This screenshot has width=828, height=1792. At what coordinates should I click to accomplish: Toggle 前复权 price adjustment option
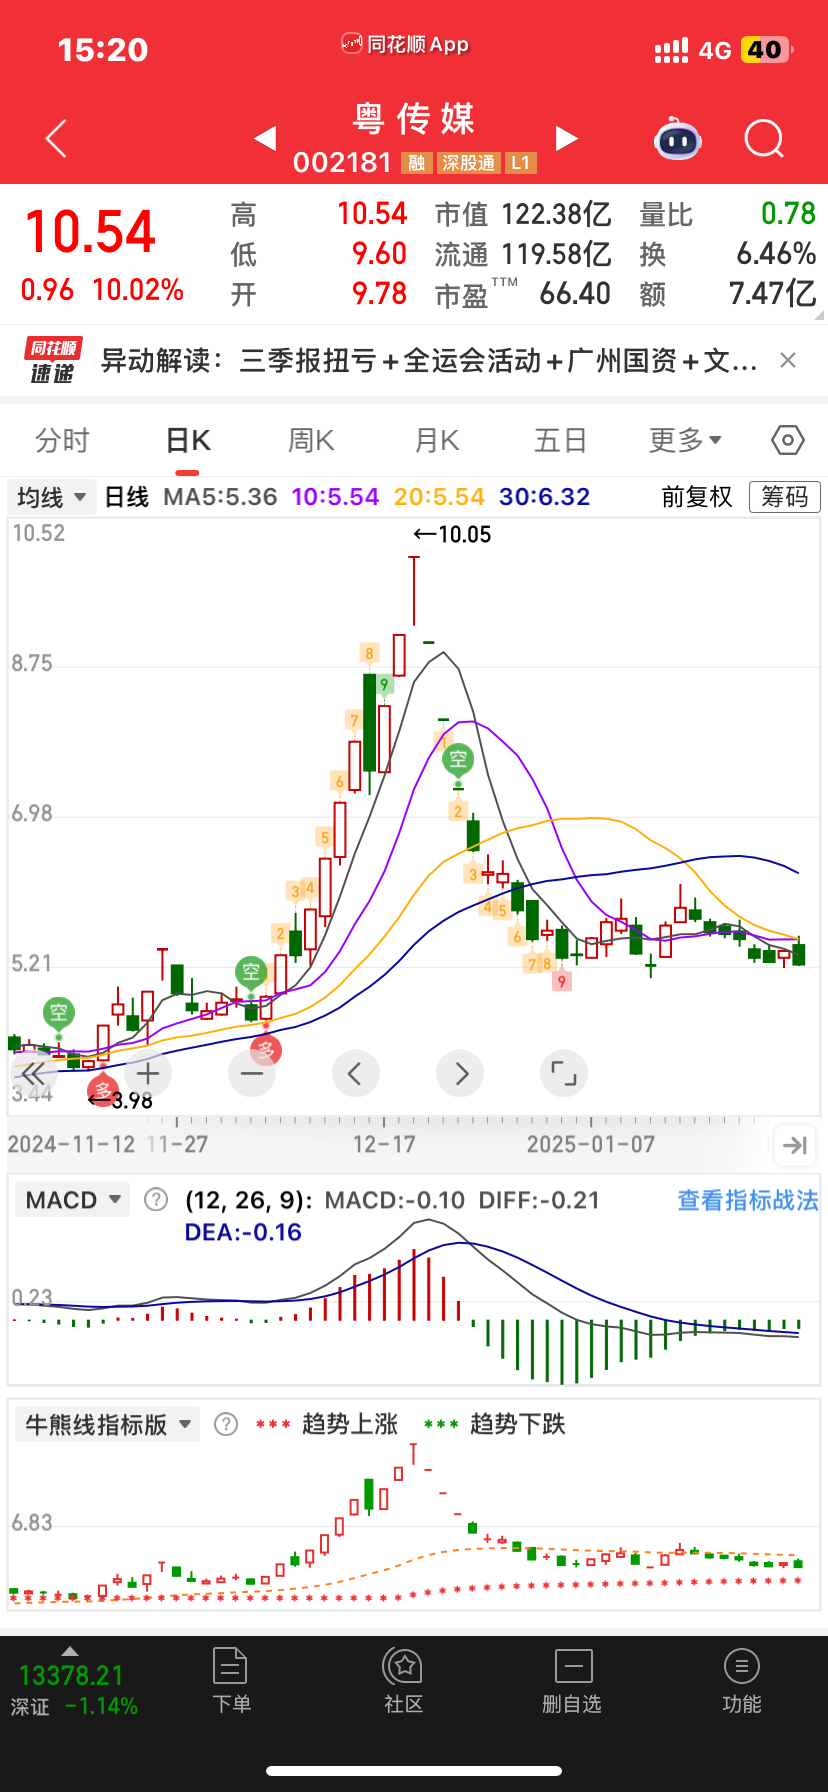(697, 497)
